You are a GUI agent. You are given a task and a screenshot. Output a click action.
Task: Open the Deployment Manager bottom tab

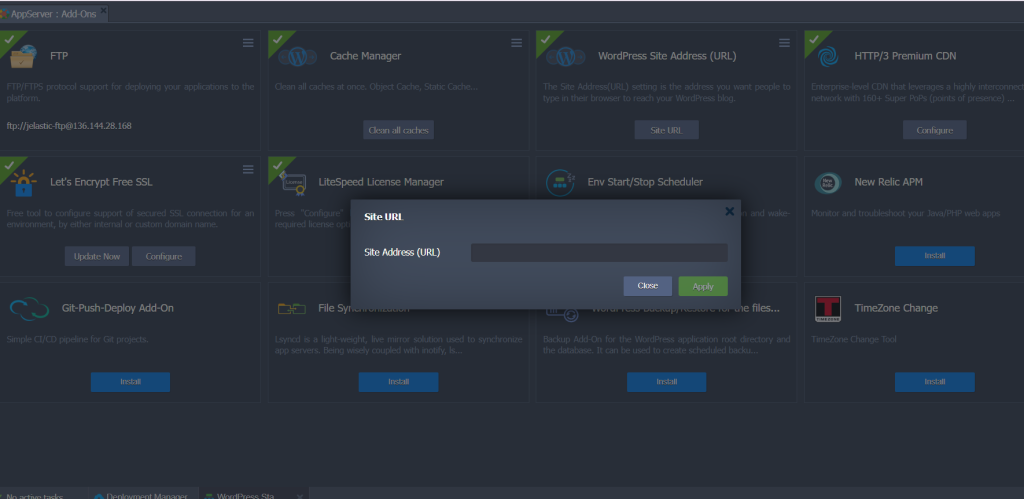click(x=142, y=496)
